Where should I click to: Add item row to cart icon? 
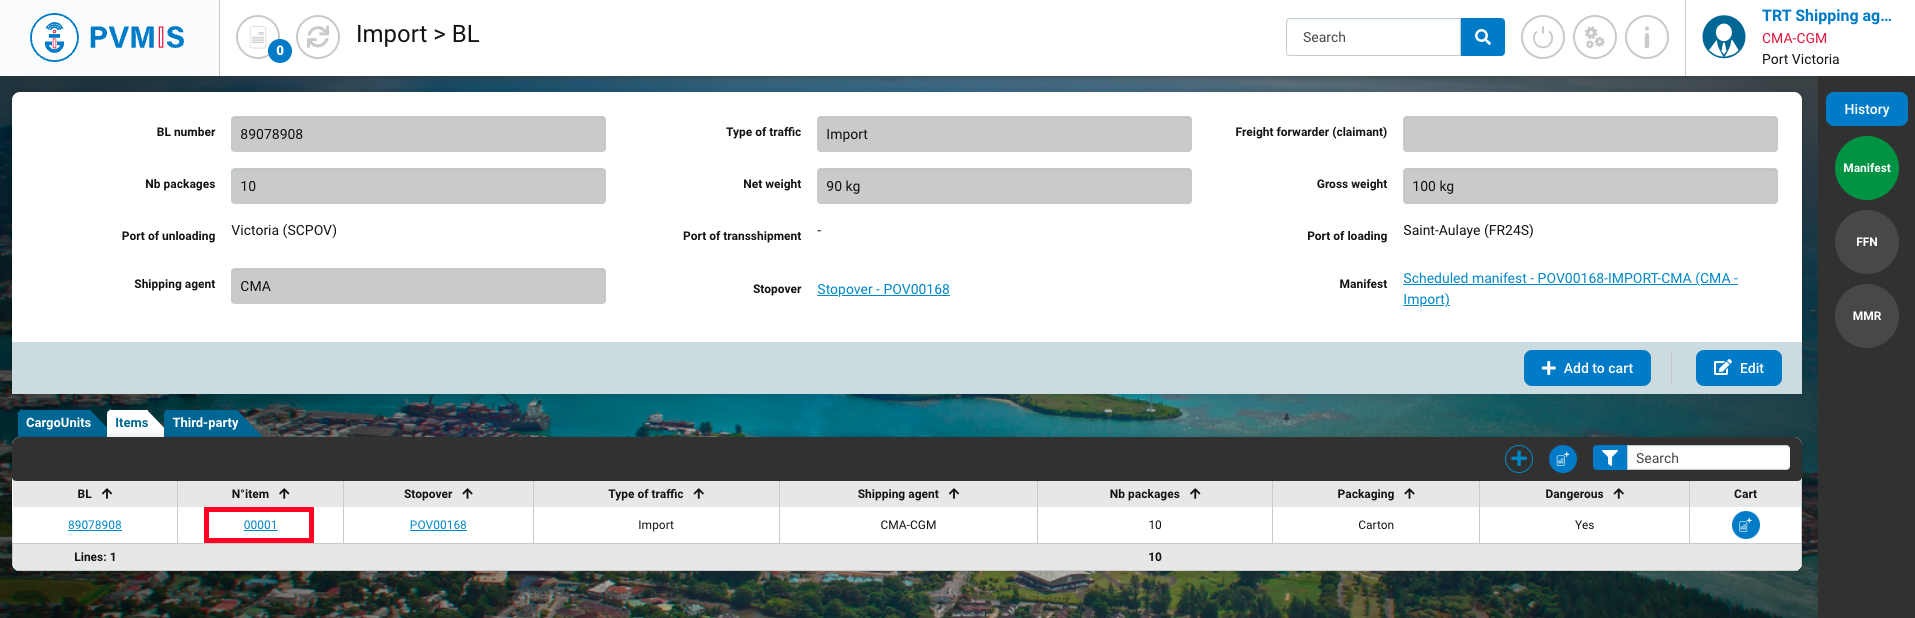(x=1745, y=525)
